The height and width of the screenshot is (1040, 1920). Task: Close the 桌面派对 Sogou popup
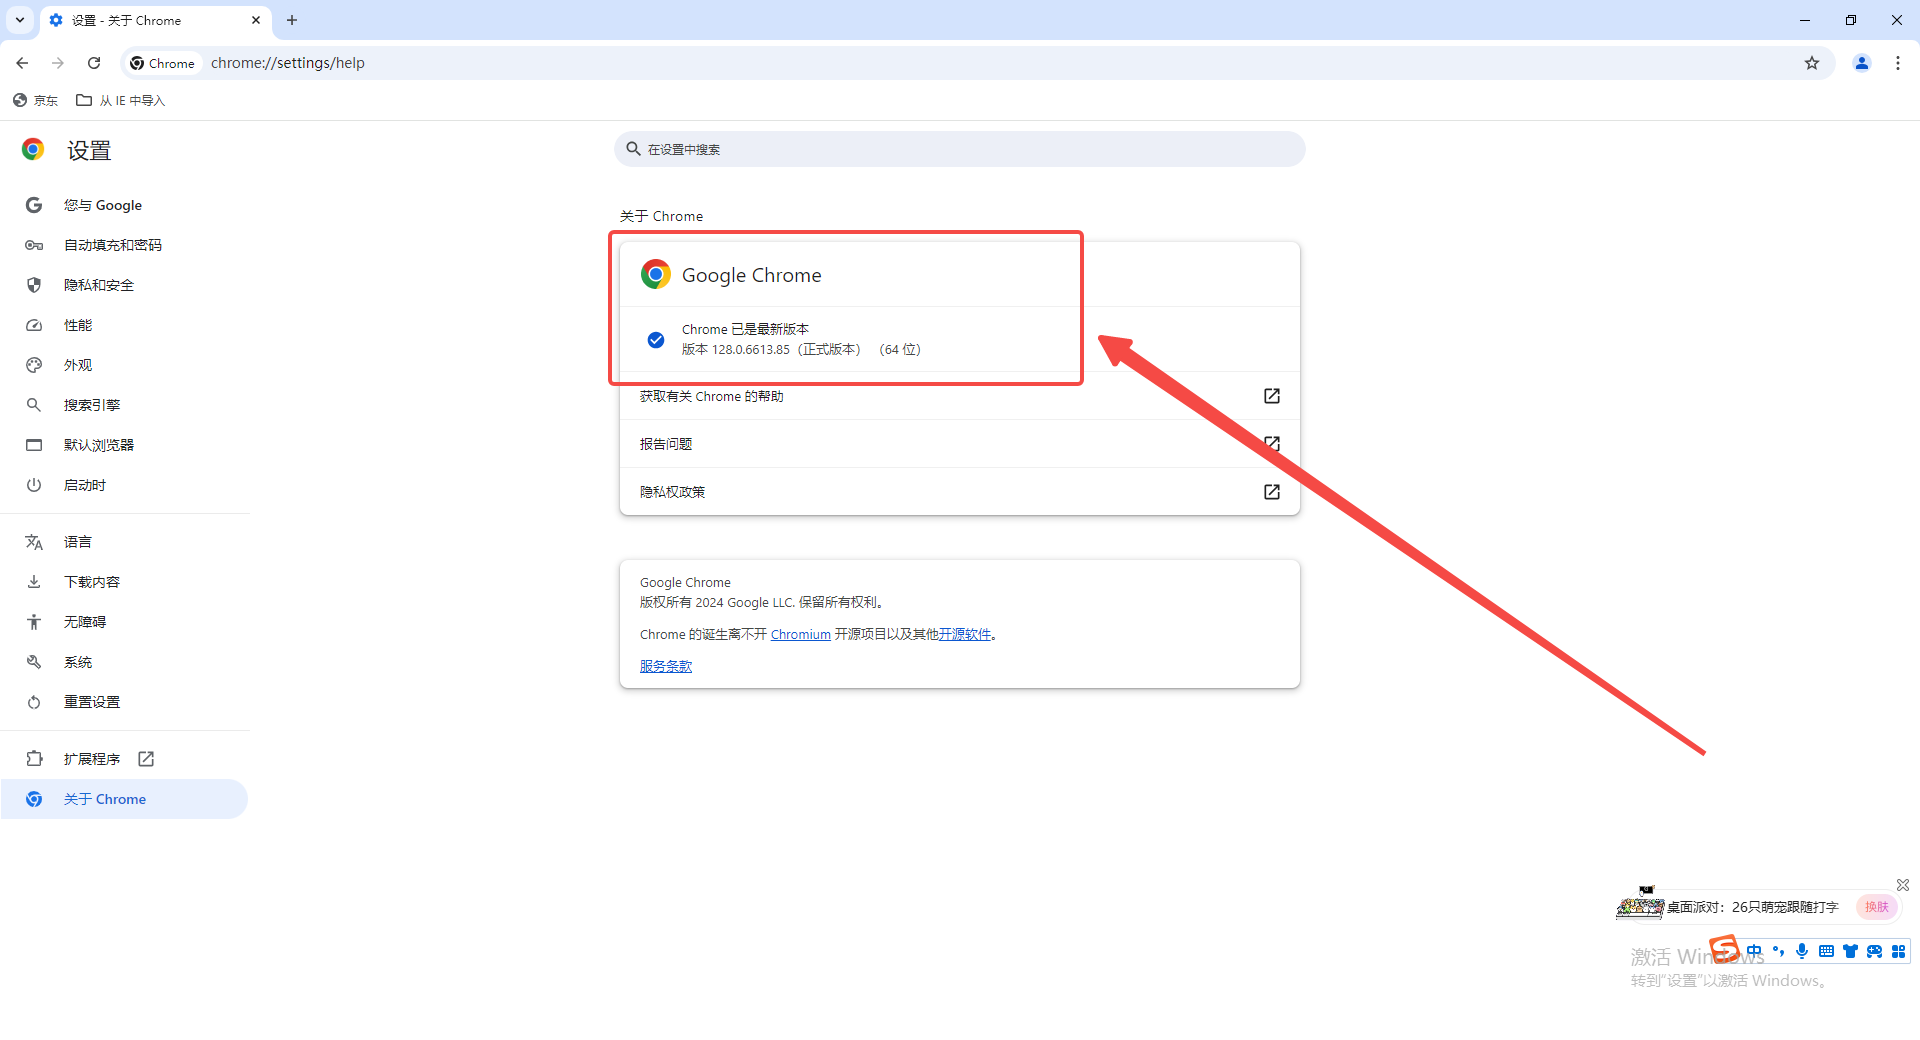point(1903,885)
